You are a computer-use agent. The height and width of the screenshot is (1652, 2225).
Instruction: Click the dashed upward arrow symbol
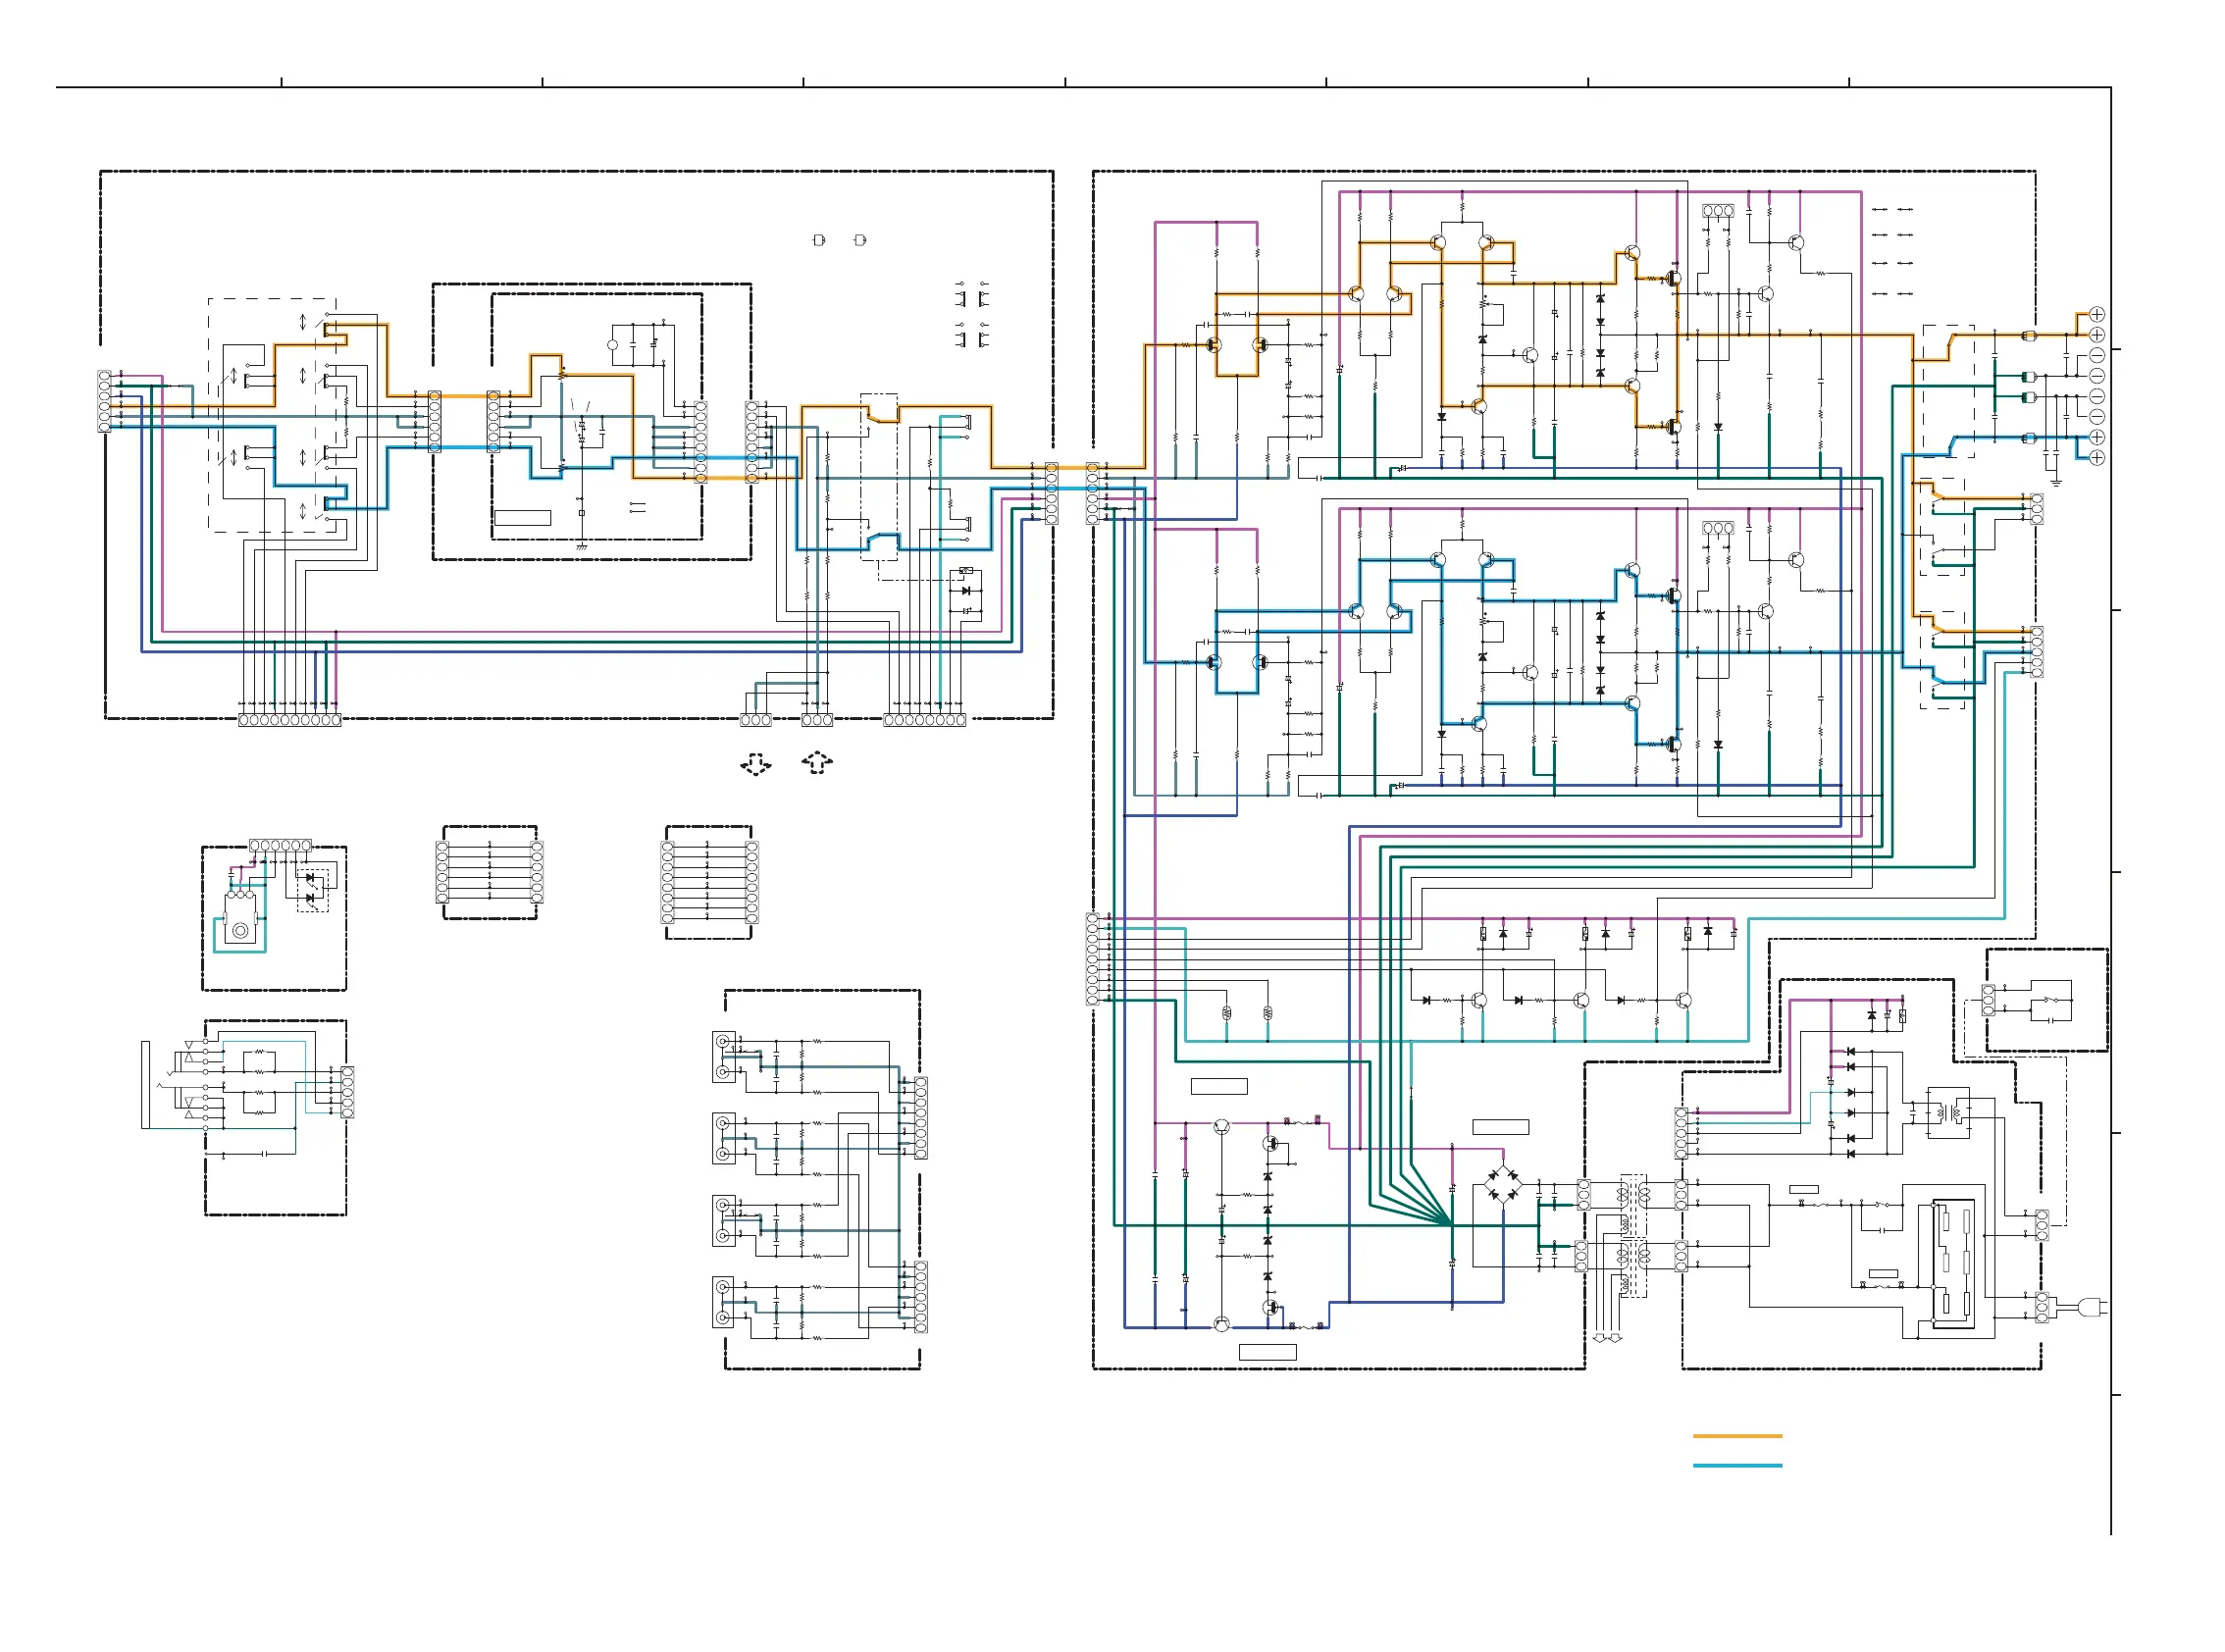[817, 763]
